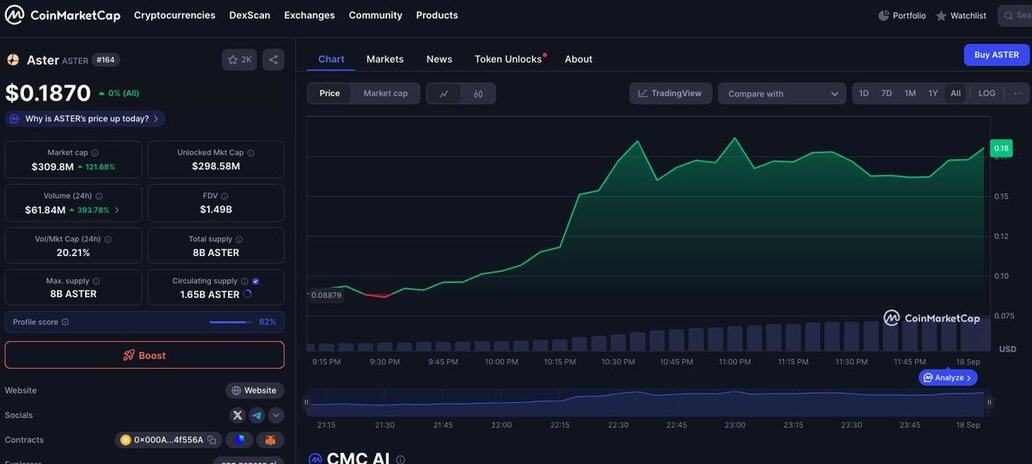The image size is (1032, 464).
Task: Expand more socials chevron
Action: tap(276, 415)
